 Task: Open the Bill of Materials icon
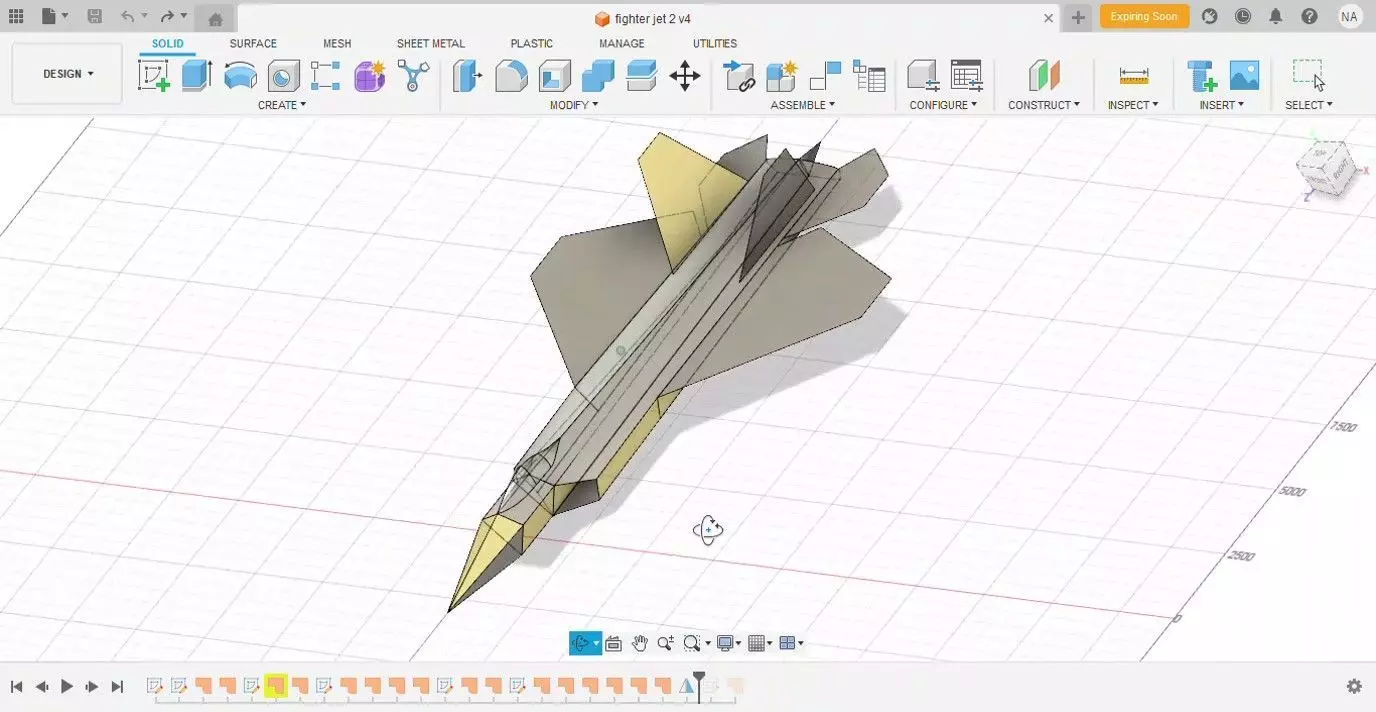pyautogui.click(x=869, y=76)
